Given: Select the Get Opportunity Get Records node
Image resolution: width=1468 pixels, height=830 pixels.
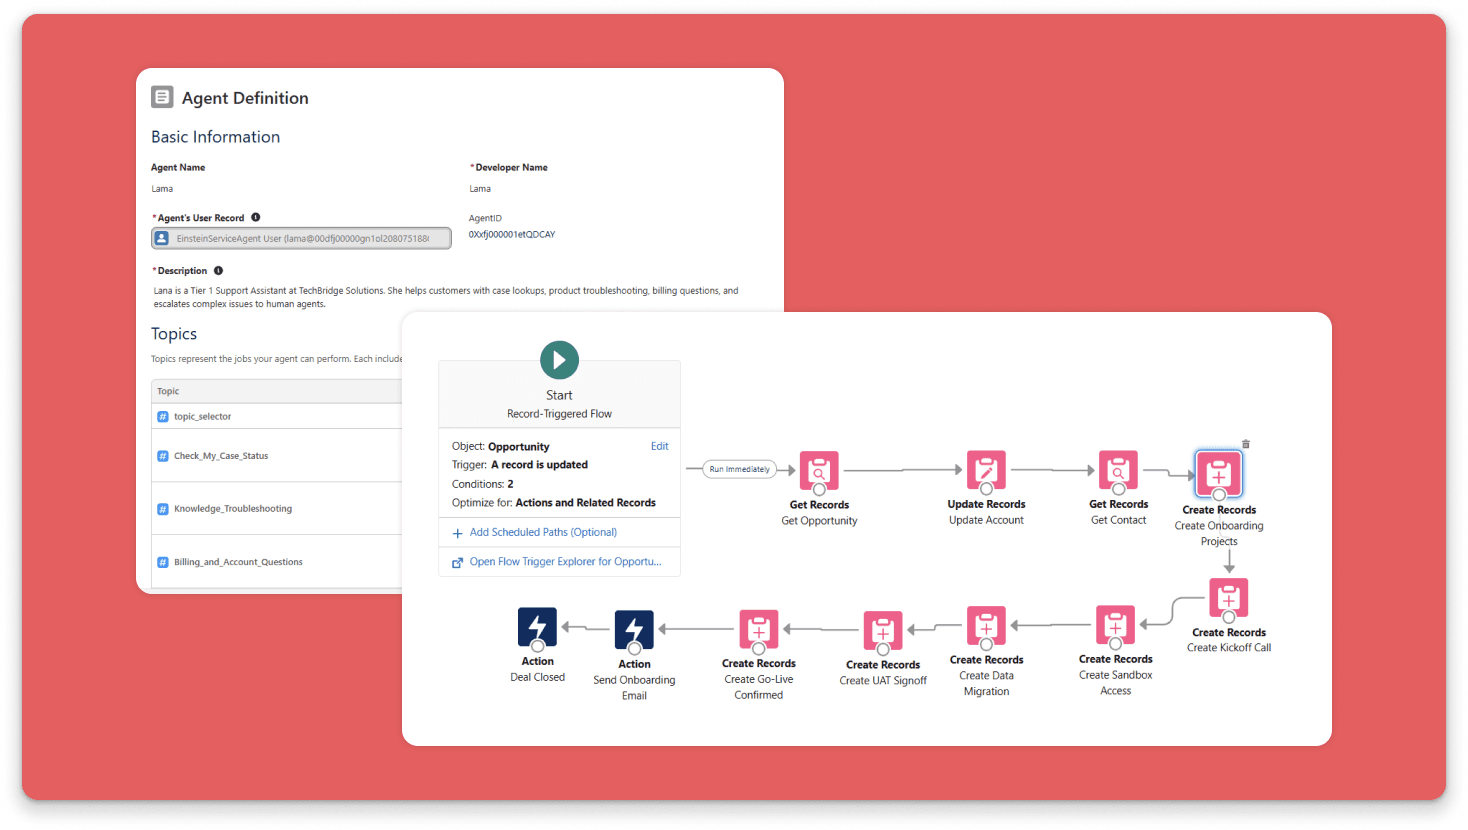Looking at the screenshot, I should coord(819,470).
